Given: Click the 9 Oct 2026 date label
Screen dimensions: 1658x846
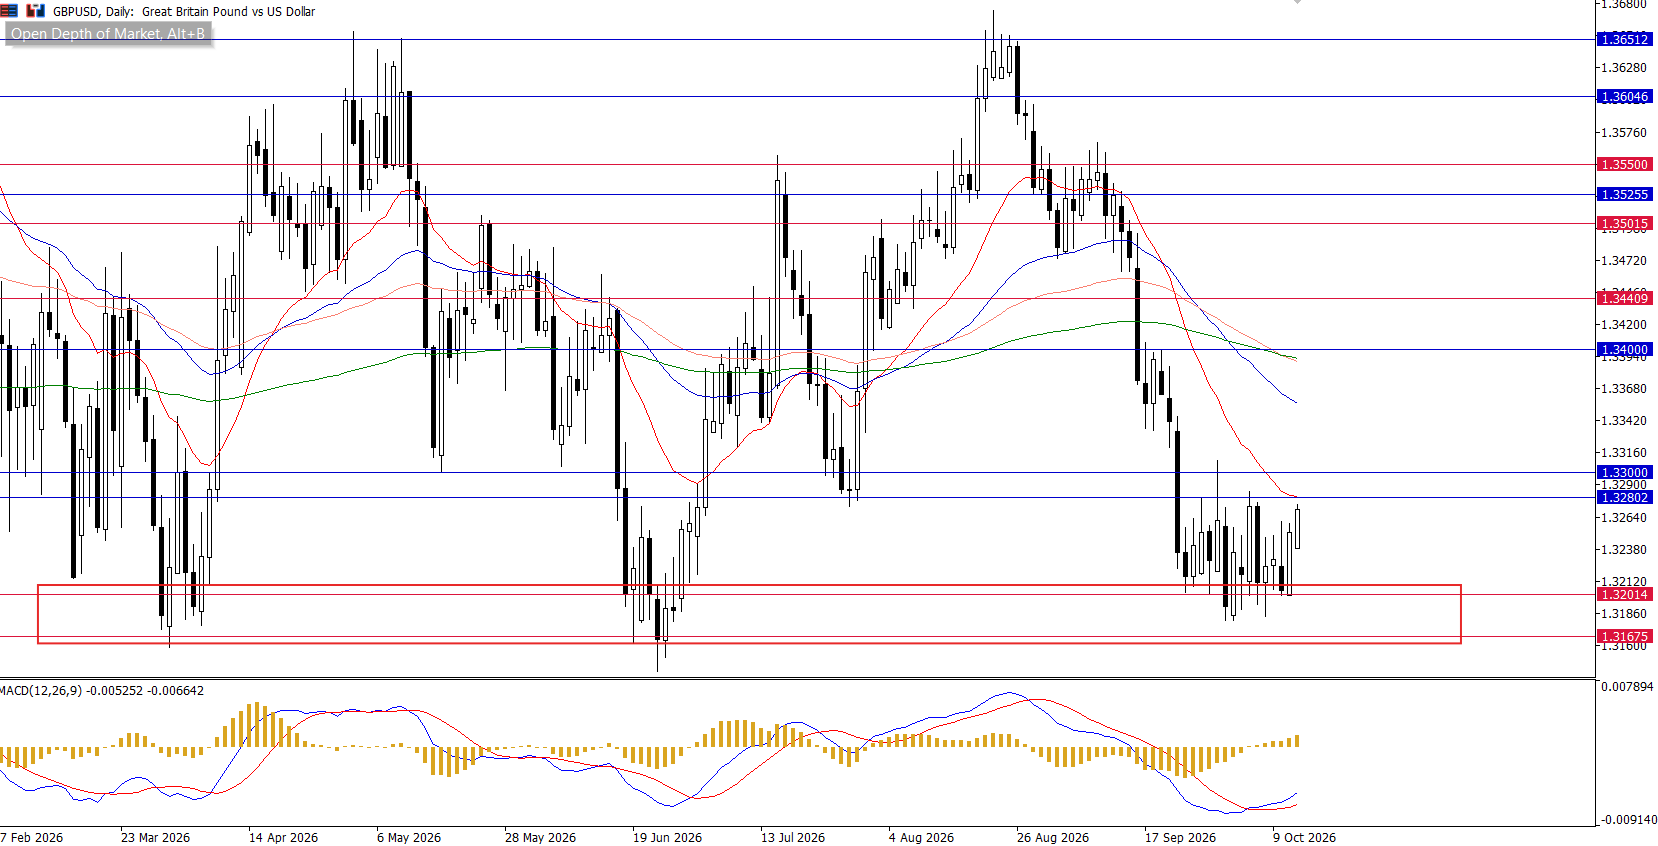Looking at the screenshot, I should tap(1304, 838).
